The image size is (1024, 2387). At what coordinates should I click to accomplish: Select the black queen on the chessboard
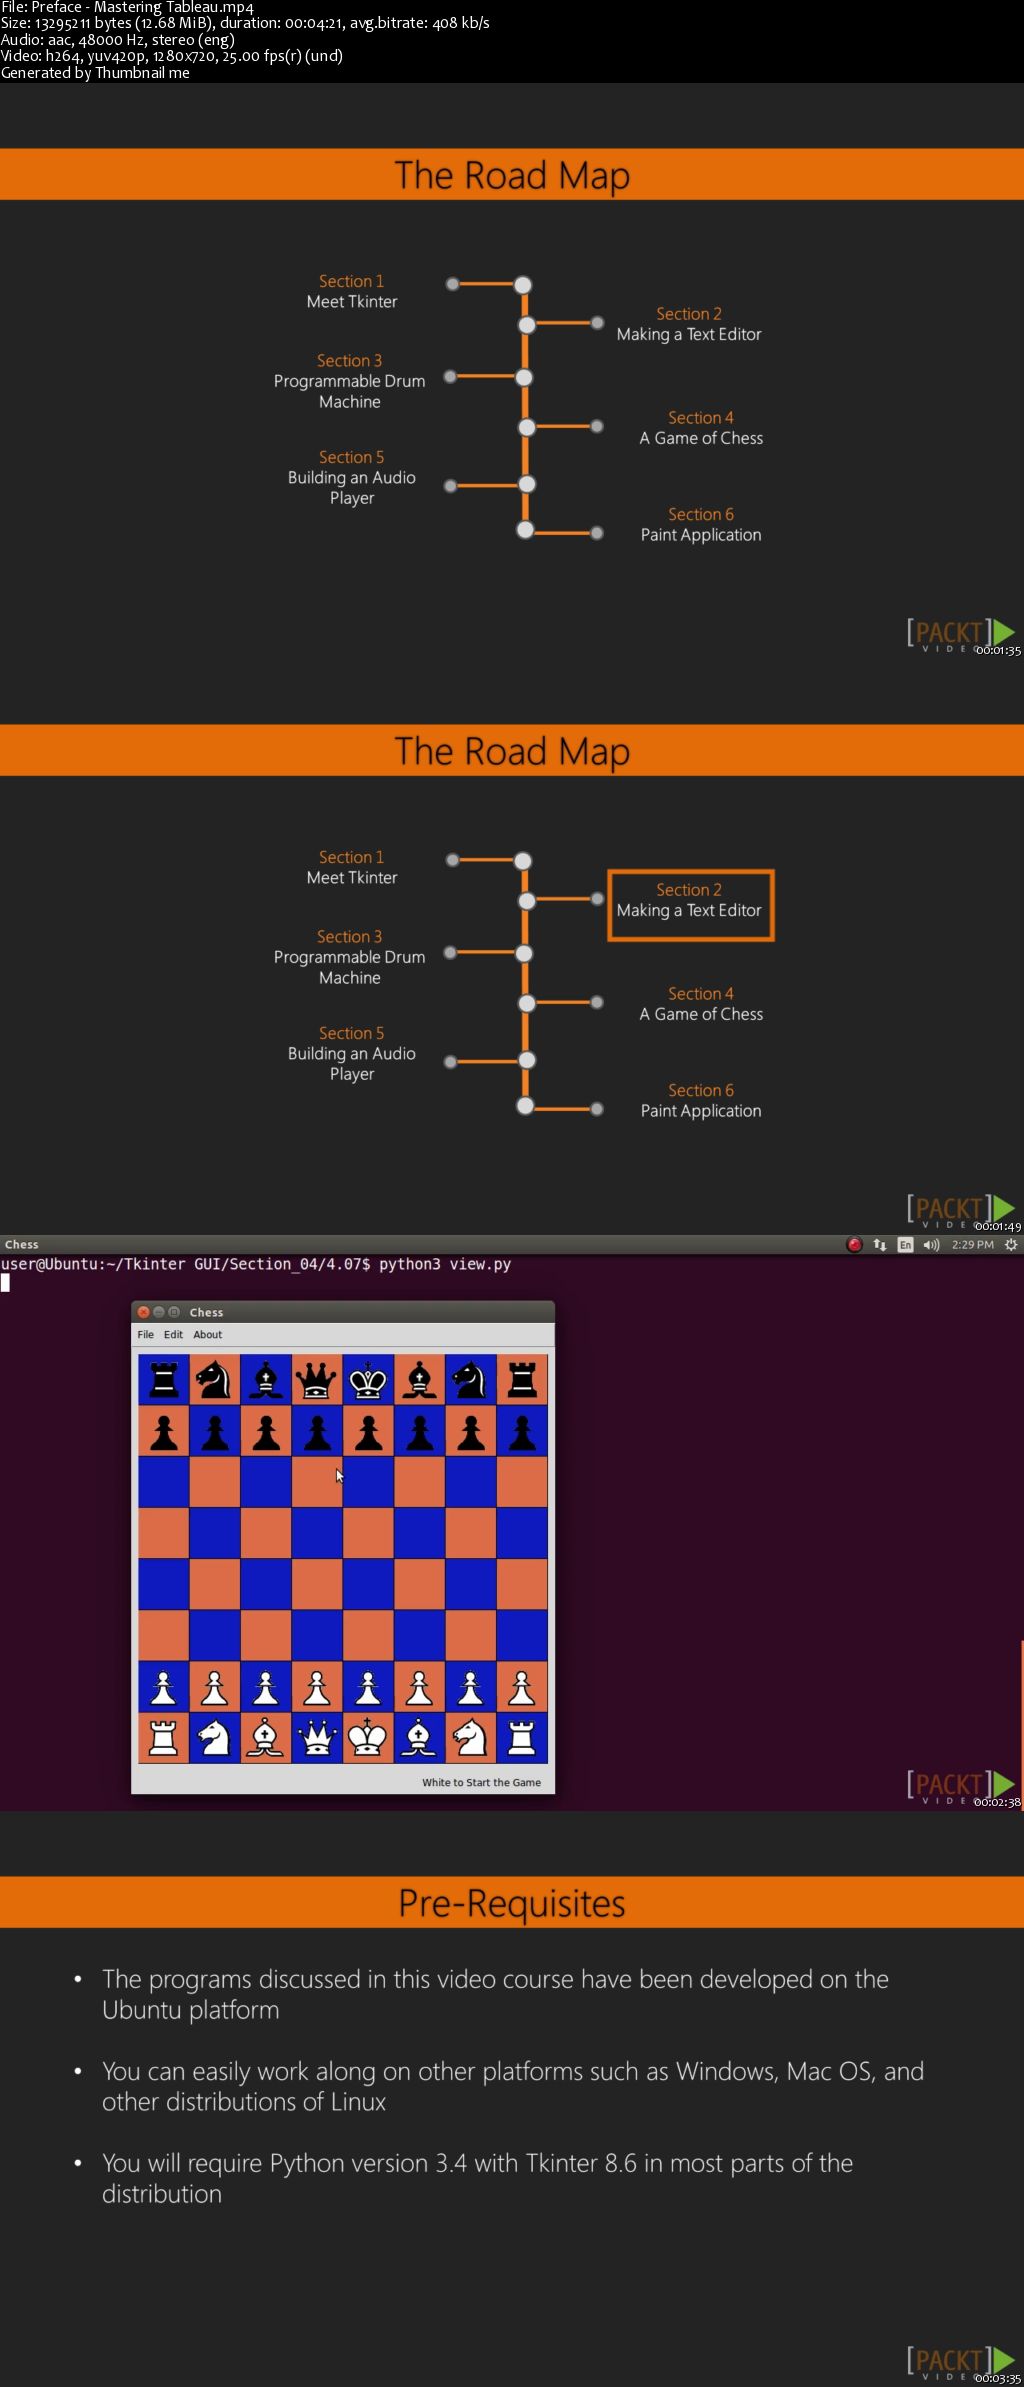(317, 1380)
